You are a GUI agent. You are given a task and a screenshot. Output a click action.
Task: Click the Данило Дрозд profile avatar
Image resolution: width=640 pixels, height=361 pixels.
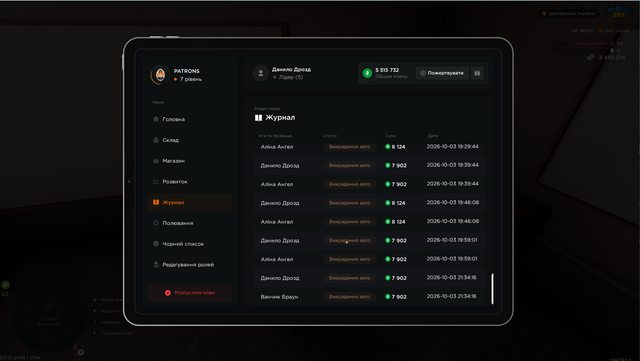[260, 73]
